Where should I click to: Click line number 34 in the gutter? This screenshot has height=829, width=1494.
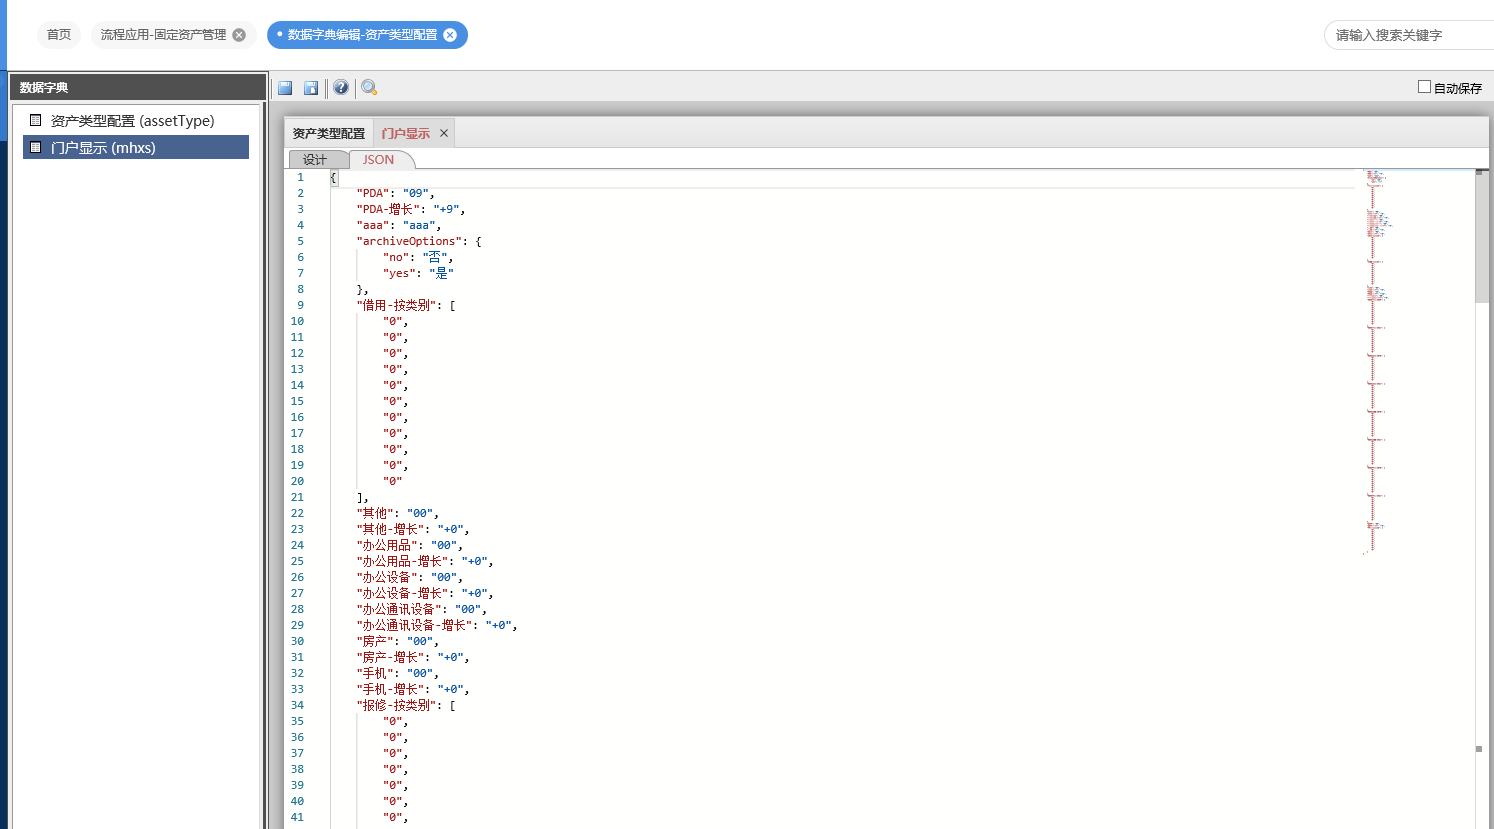point(297,705)
